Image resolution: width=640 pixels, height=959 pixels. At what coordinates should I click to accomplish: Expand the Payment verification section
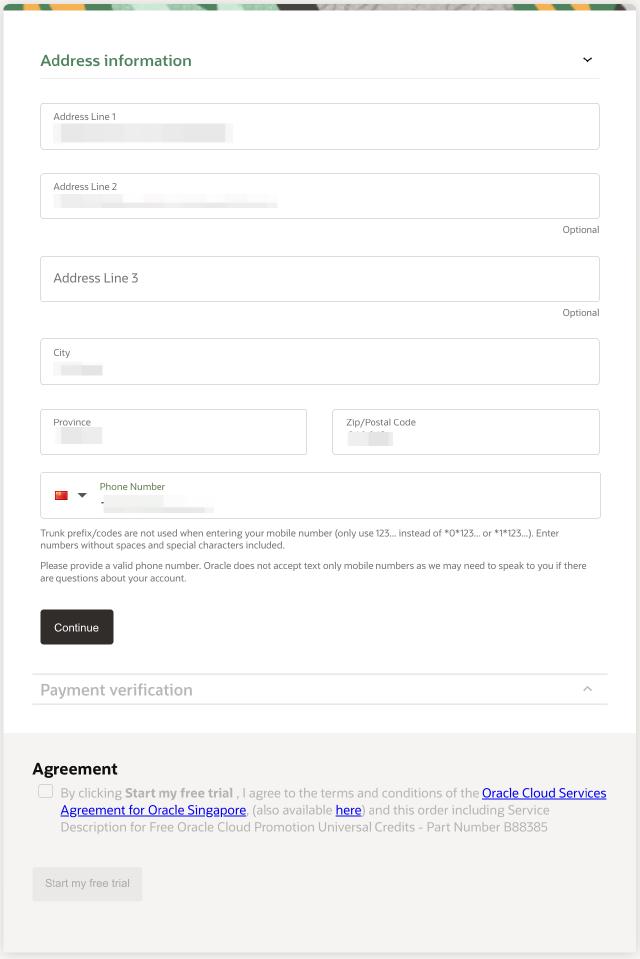[589, 689]
